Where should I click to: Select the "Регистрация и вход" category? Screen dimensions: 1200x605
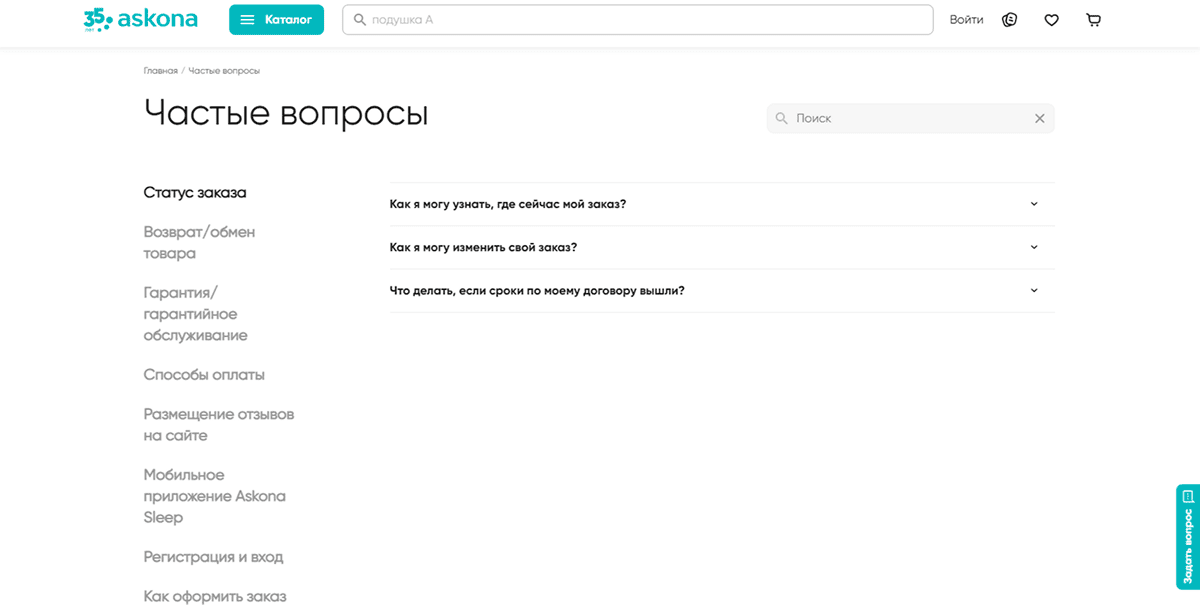pos(213,557)
